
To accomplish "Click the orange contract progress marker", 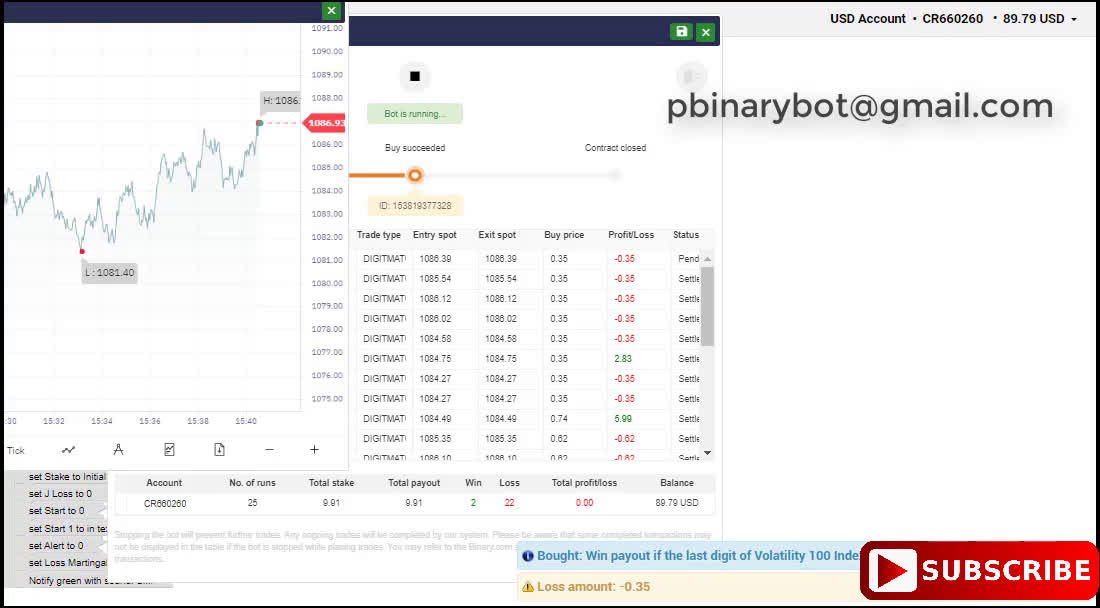I will 414,176.
